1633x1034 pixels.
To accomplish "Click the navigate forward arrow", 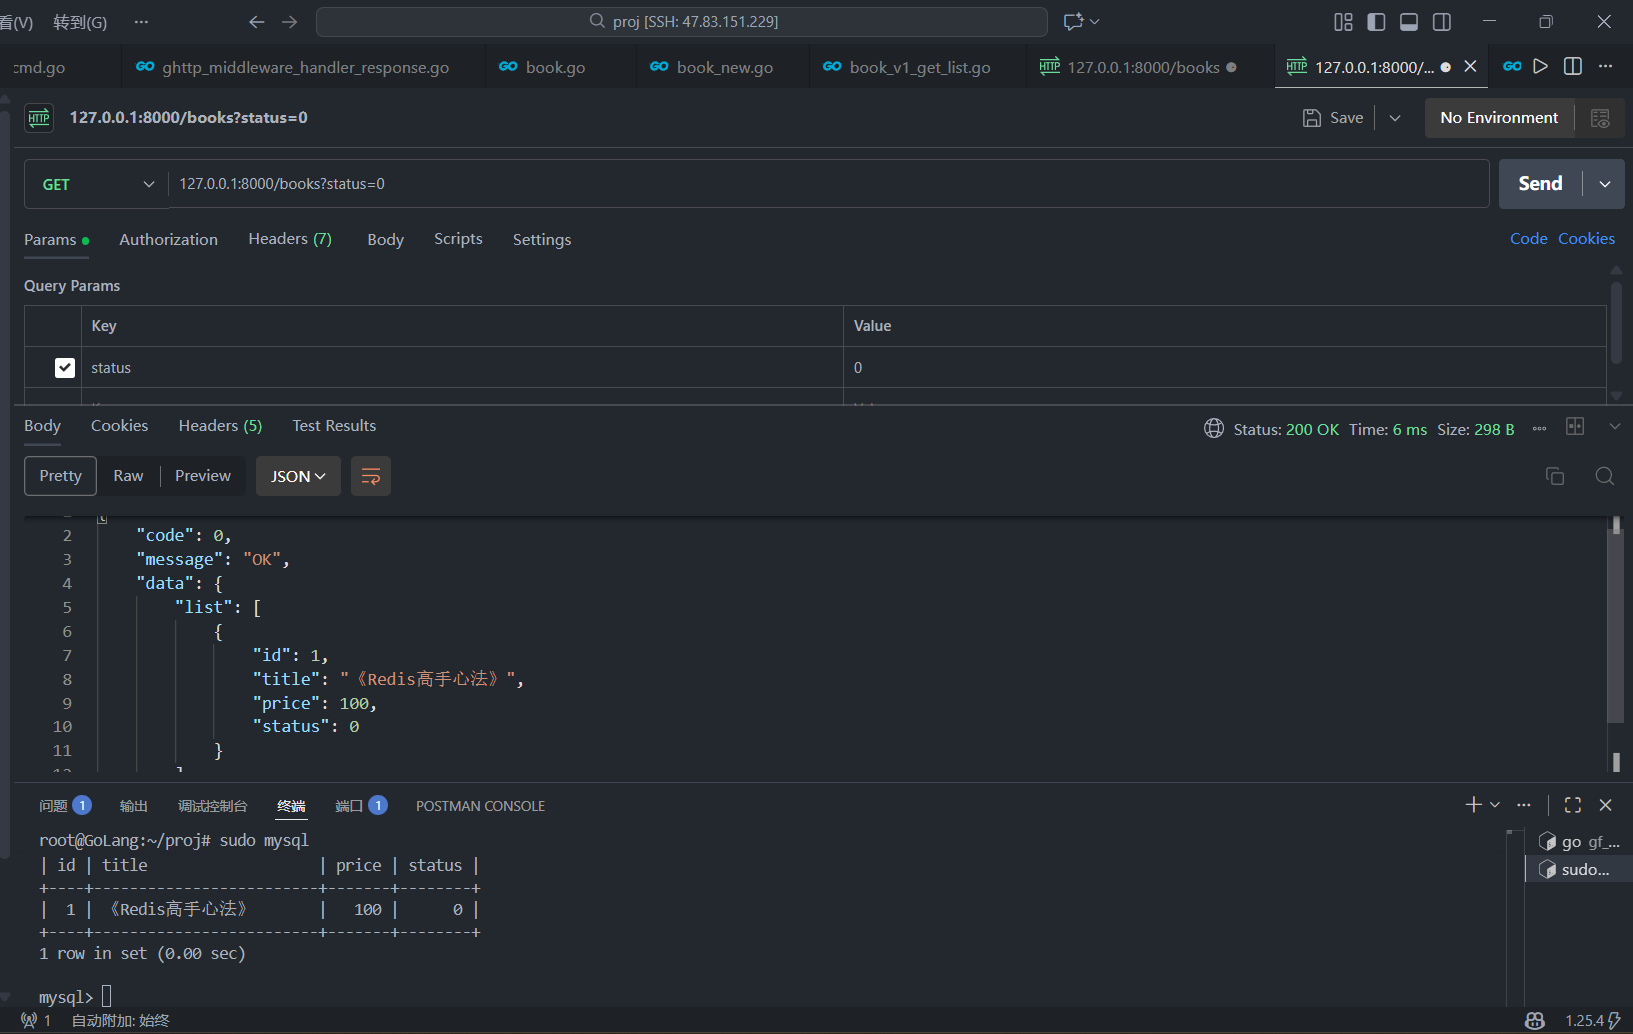I will [x=290, y=22].
